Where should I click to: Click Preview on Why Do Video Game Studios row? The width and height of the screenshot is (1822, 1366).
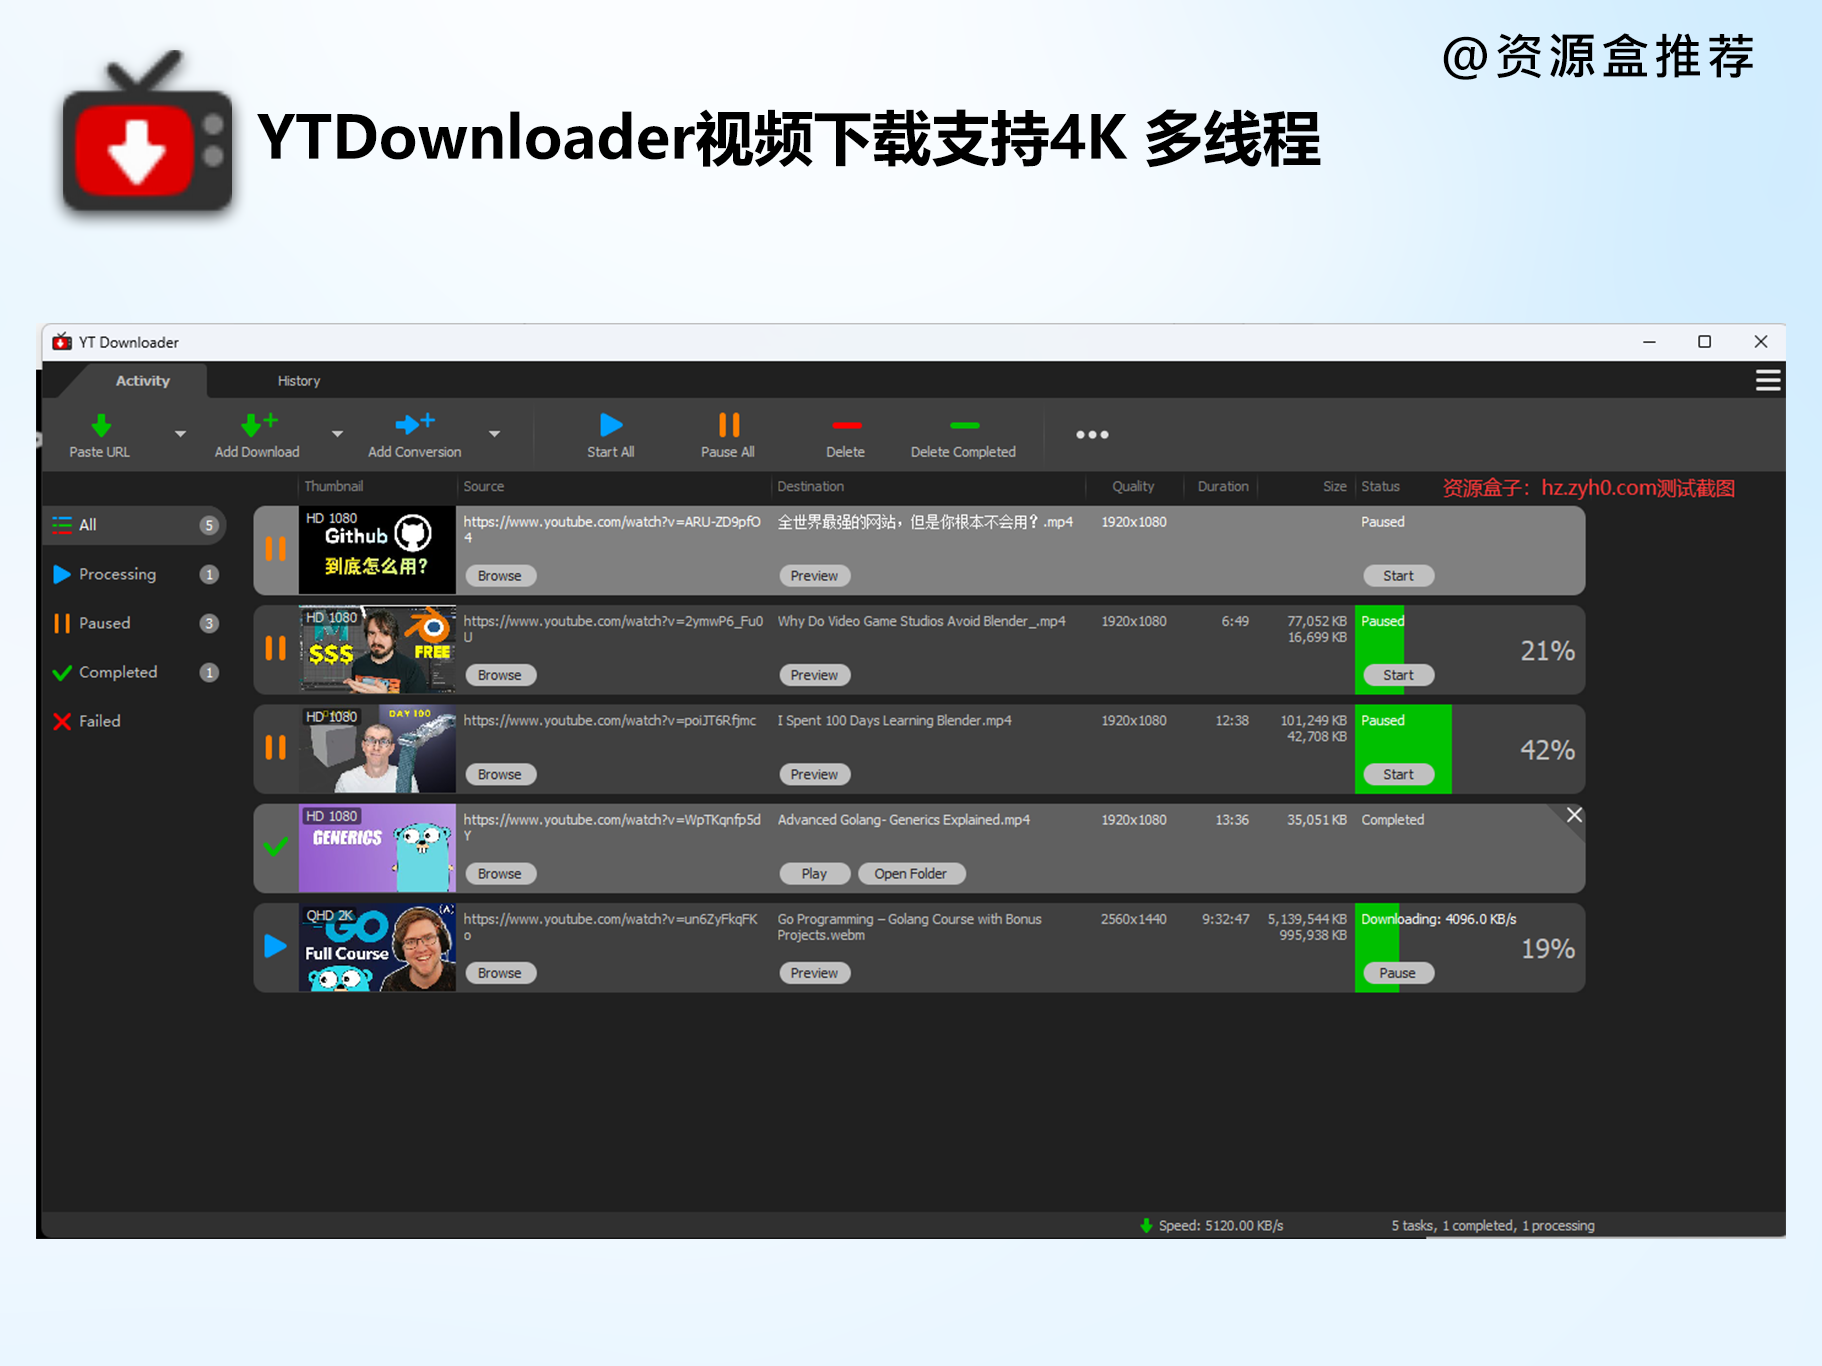(815, 675)
